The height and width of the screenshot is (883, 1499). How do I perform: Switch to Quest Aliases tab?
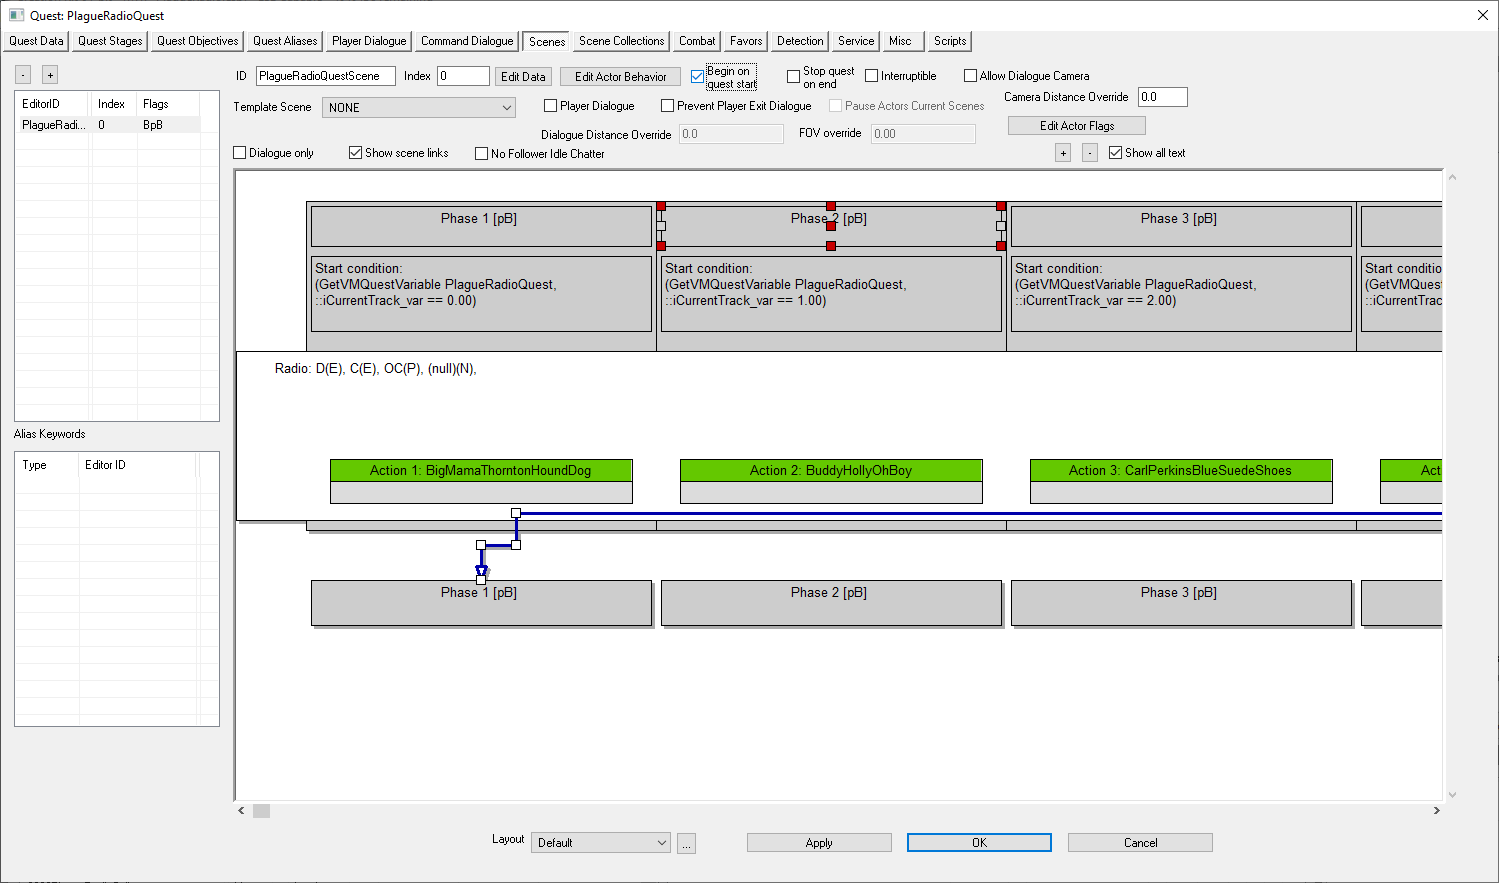(x=285, y=41)
